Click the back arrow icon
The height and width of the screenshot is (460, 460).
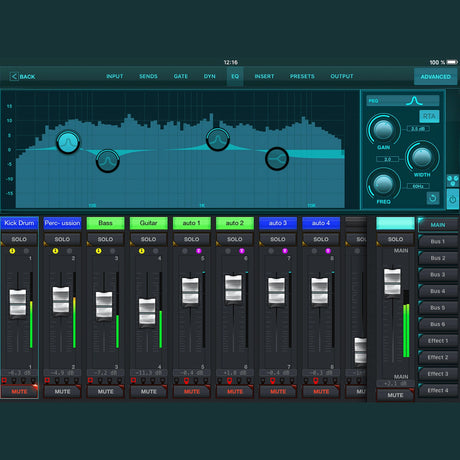[14, 77]
